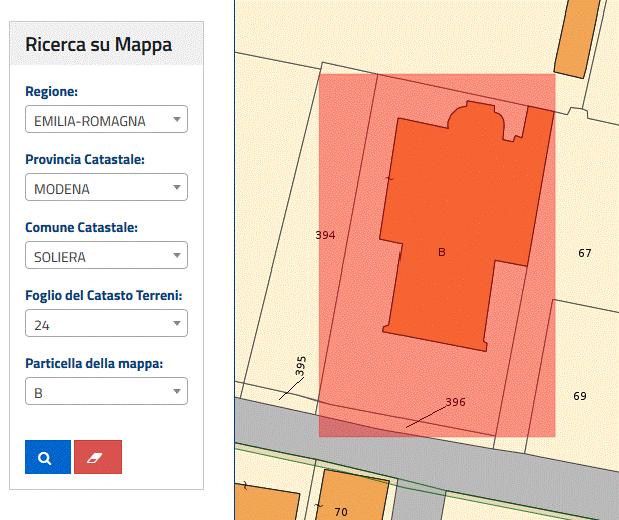Viewport: 619px width, 520px height.
Task: Click the Comune Catastale field label
Action: (81, 227)
